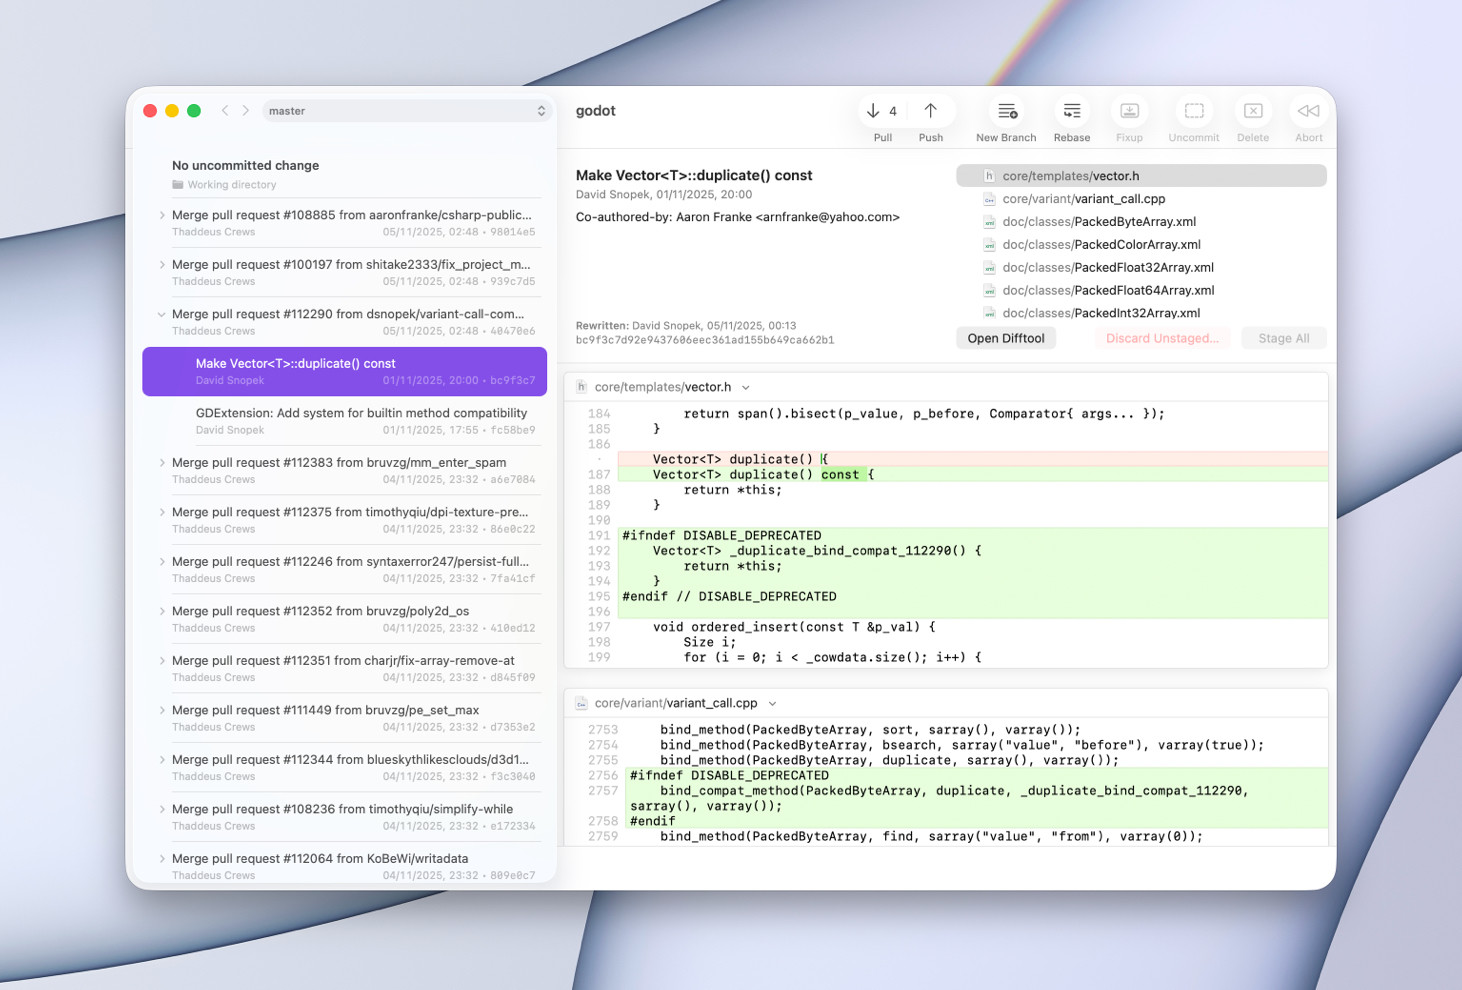Click the vector.h diff header file icon
The height and width of the screenshot is (990, 1462).
pyautogui.click(x=581, y=387)
